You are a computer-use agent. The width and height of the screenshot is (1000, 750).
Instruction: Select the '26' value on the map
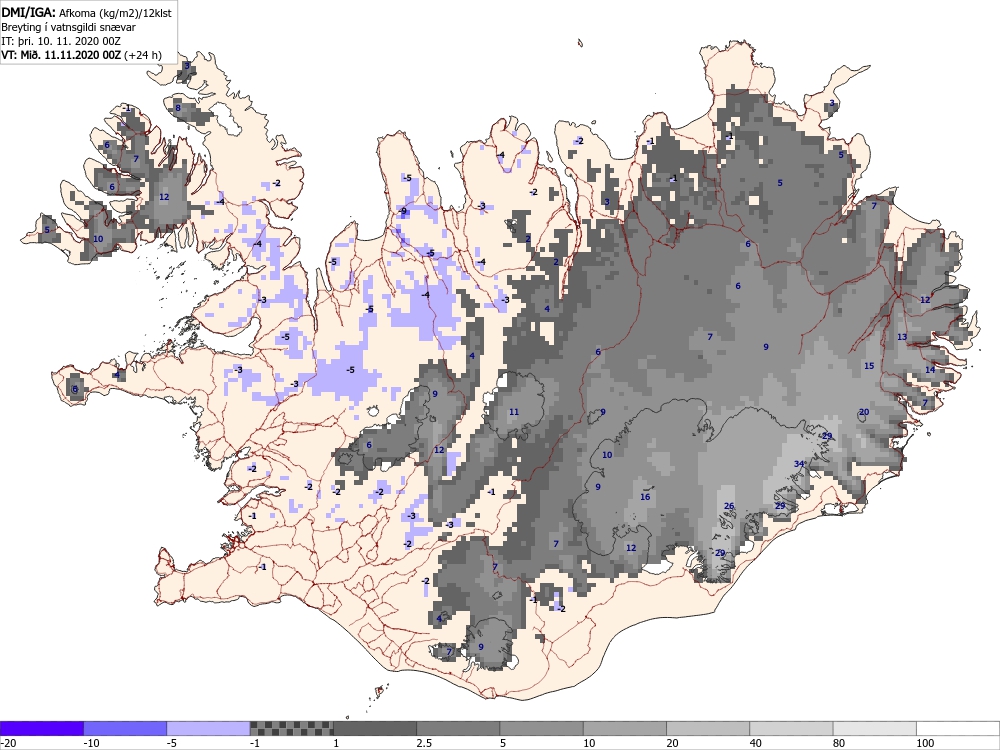click(x=729, y=506)
